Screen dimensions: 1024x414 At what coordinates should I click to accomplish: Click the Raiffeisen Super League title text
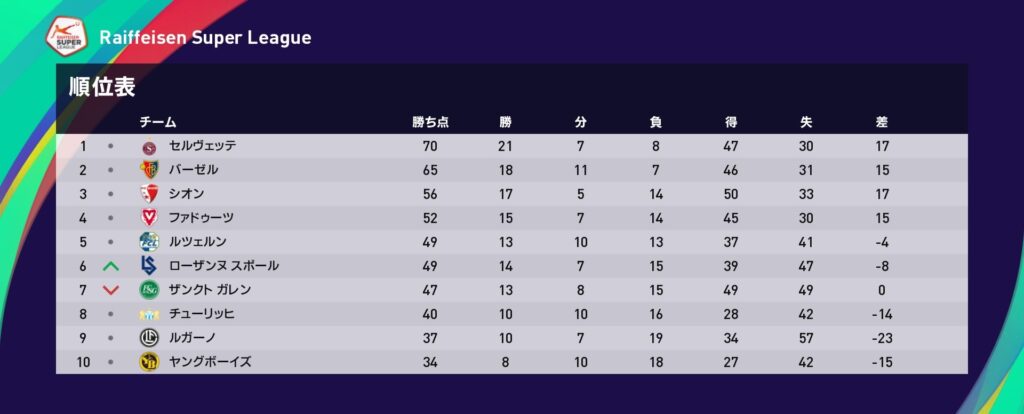click(205, 38)
